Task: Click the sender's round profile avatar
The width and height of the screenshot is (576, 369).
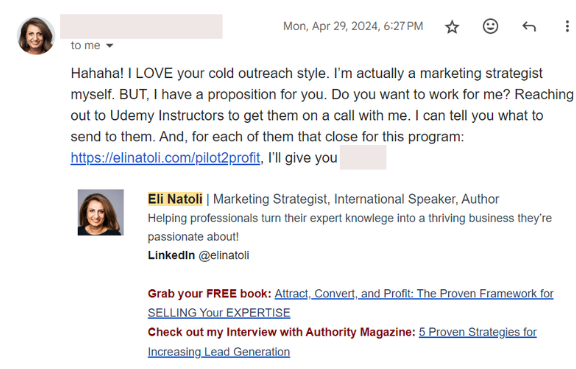Action: tap(36, 36)
